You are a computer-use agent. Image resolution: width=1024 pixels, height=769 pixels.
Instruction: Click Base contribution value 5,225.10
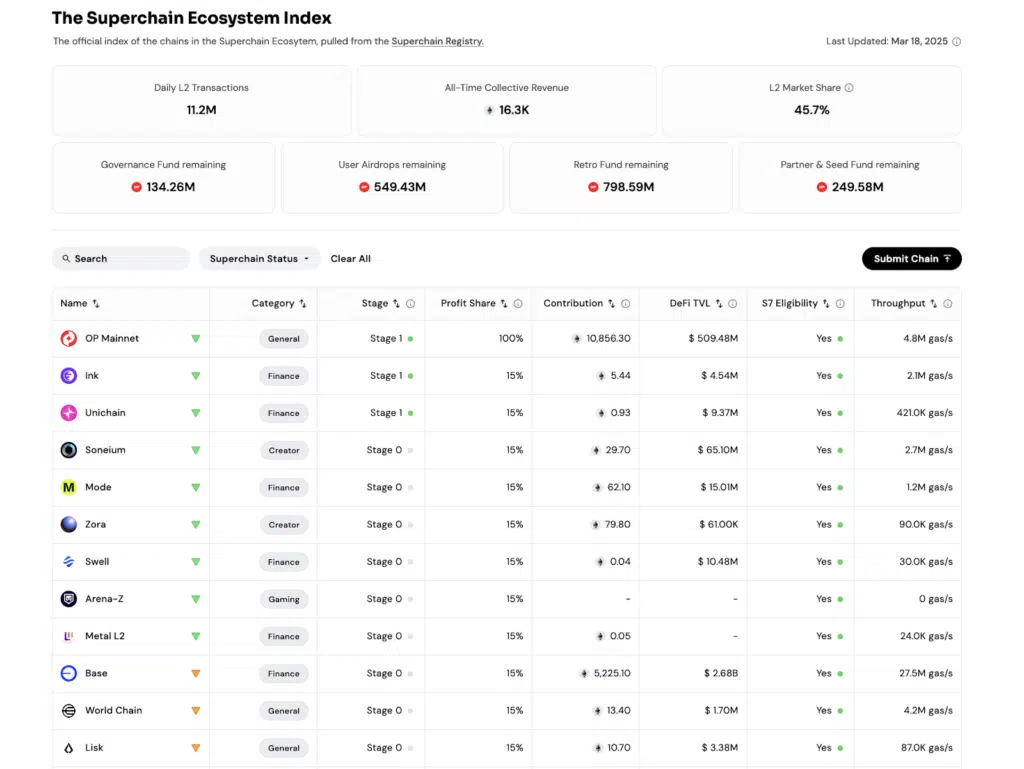[x=612, y=673]
